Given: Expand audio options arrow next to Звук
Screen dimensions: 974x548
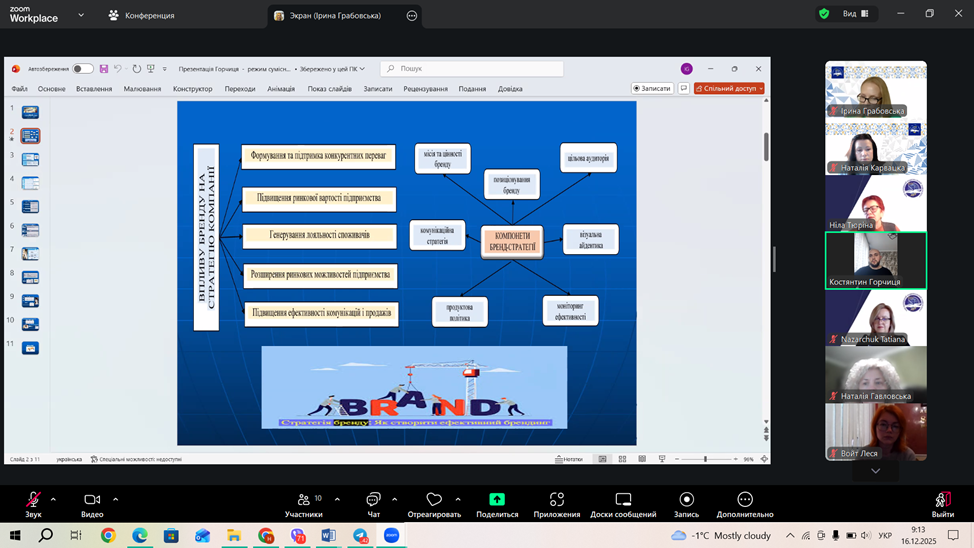Looking at the screenshot, I should point(53,499).
